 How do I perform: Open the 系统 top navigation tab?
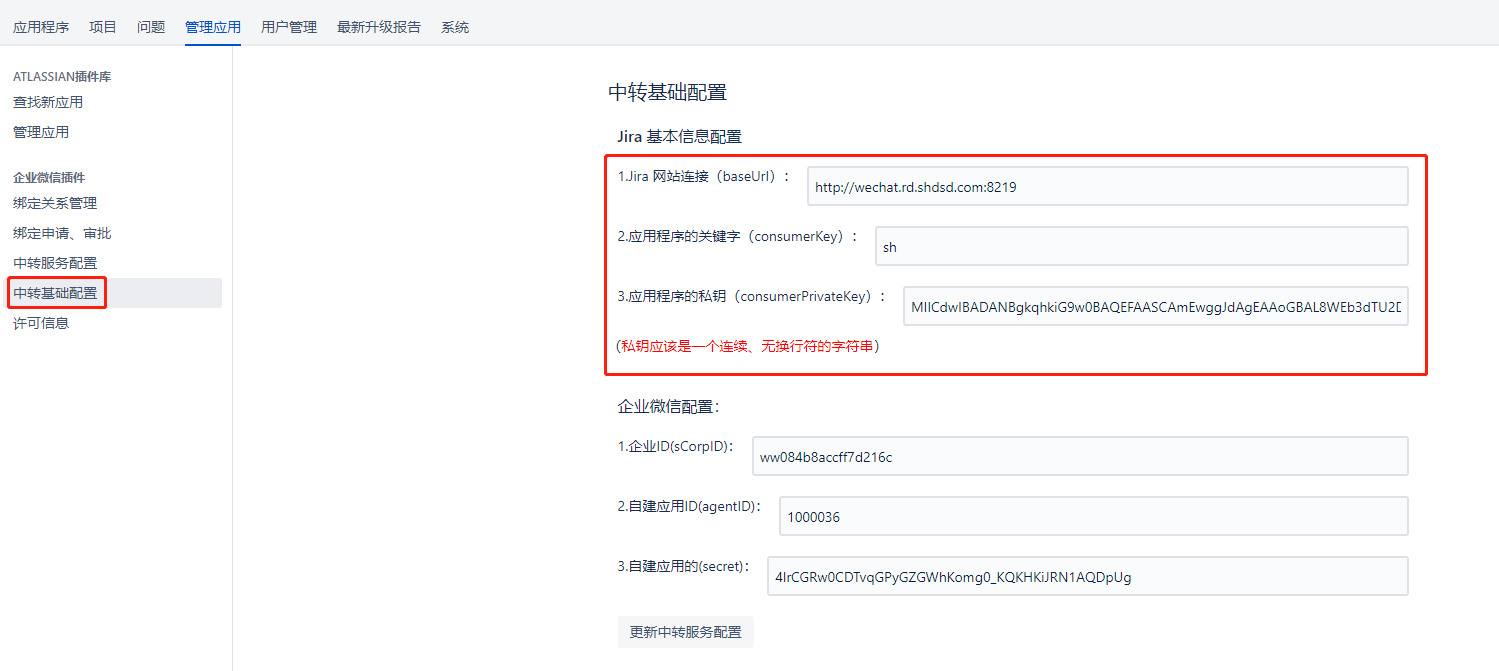(x=455, y=27)
